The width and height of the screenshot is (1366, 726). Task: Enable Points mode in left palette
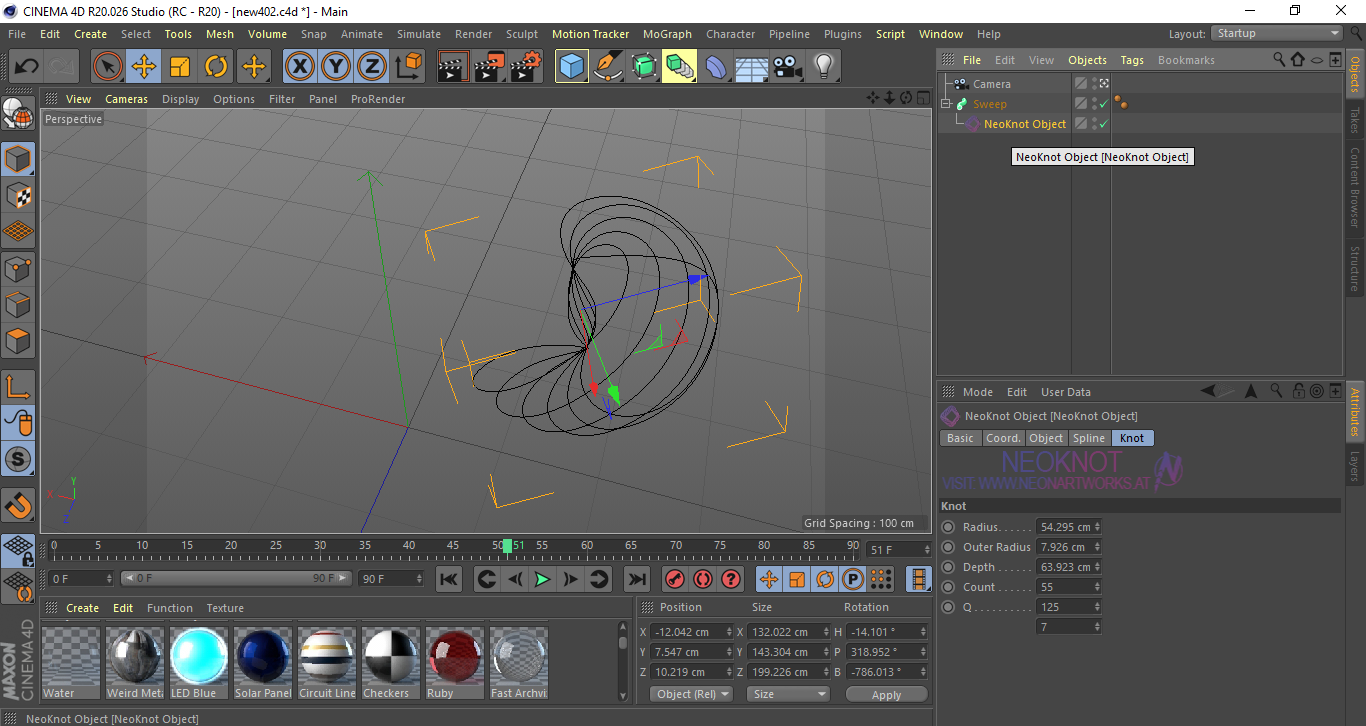[x=18, y=268]
